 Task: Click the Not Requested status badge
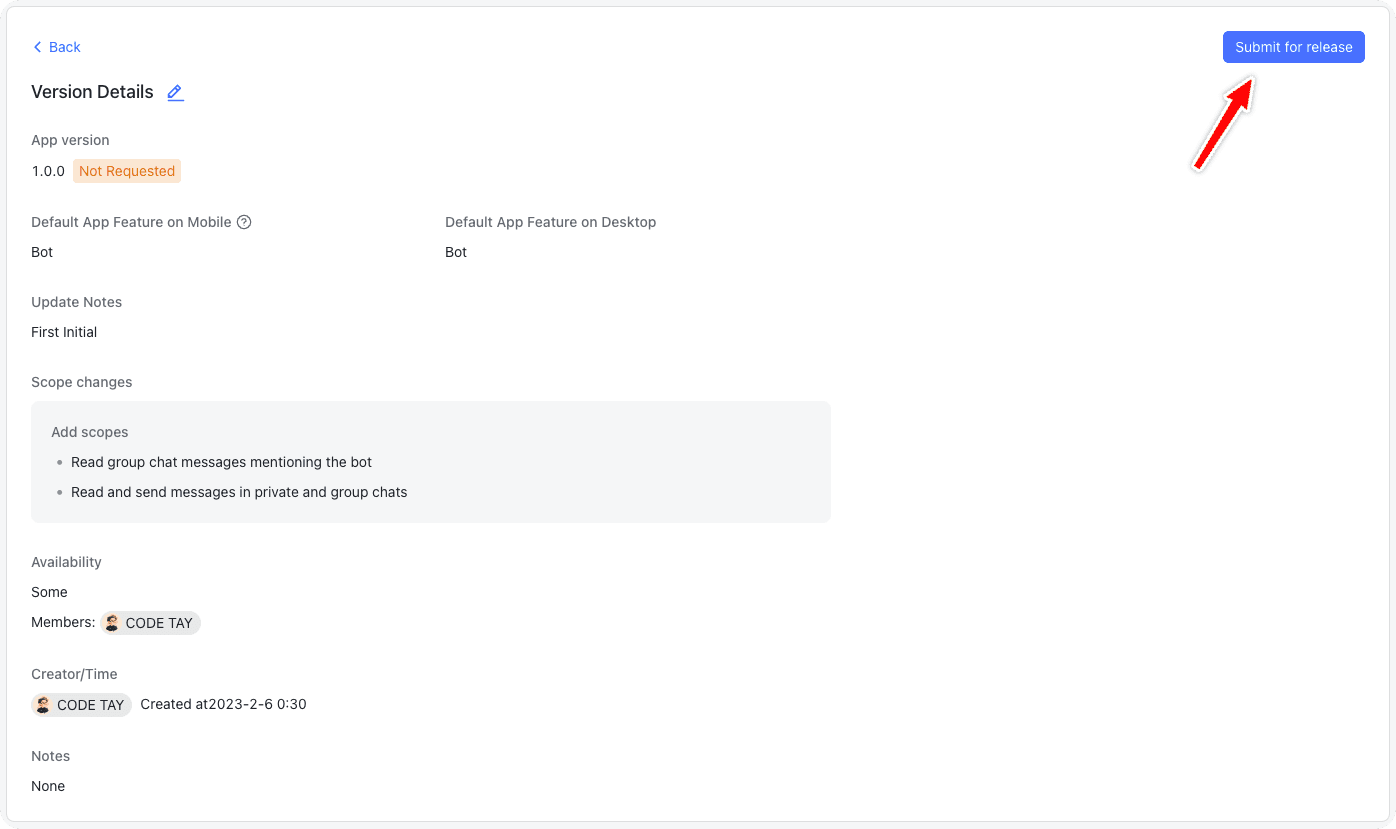point(126,170)
